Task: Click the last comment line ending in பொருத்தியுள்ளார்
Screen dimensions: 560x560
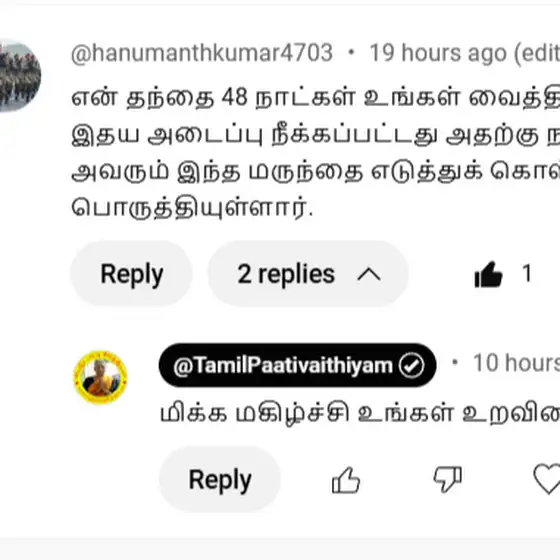Action: click(192, 208)
